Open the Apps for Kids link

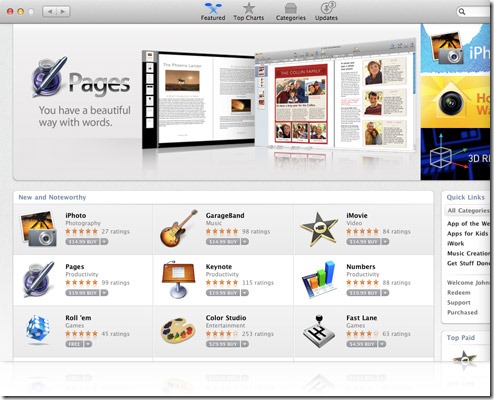(467, 233)
